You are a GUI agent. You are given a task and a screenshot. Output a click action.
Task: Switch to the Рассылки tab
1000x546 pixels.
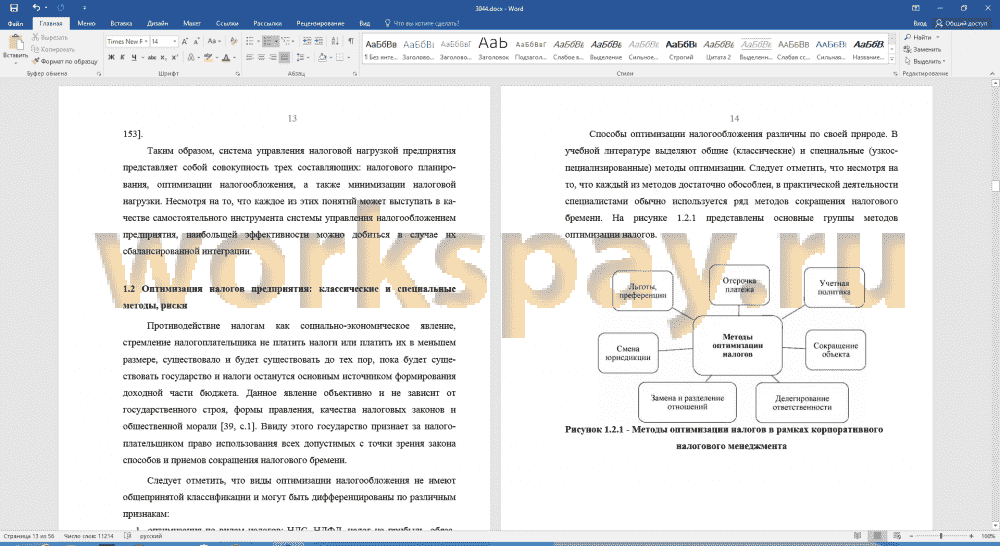[267, 23]
